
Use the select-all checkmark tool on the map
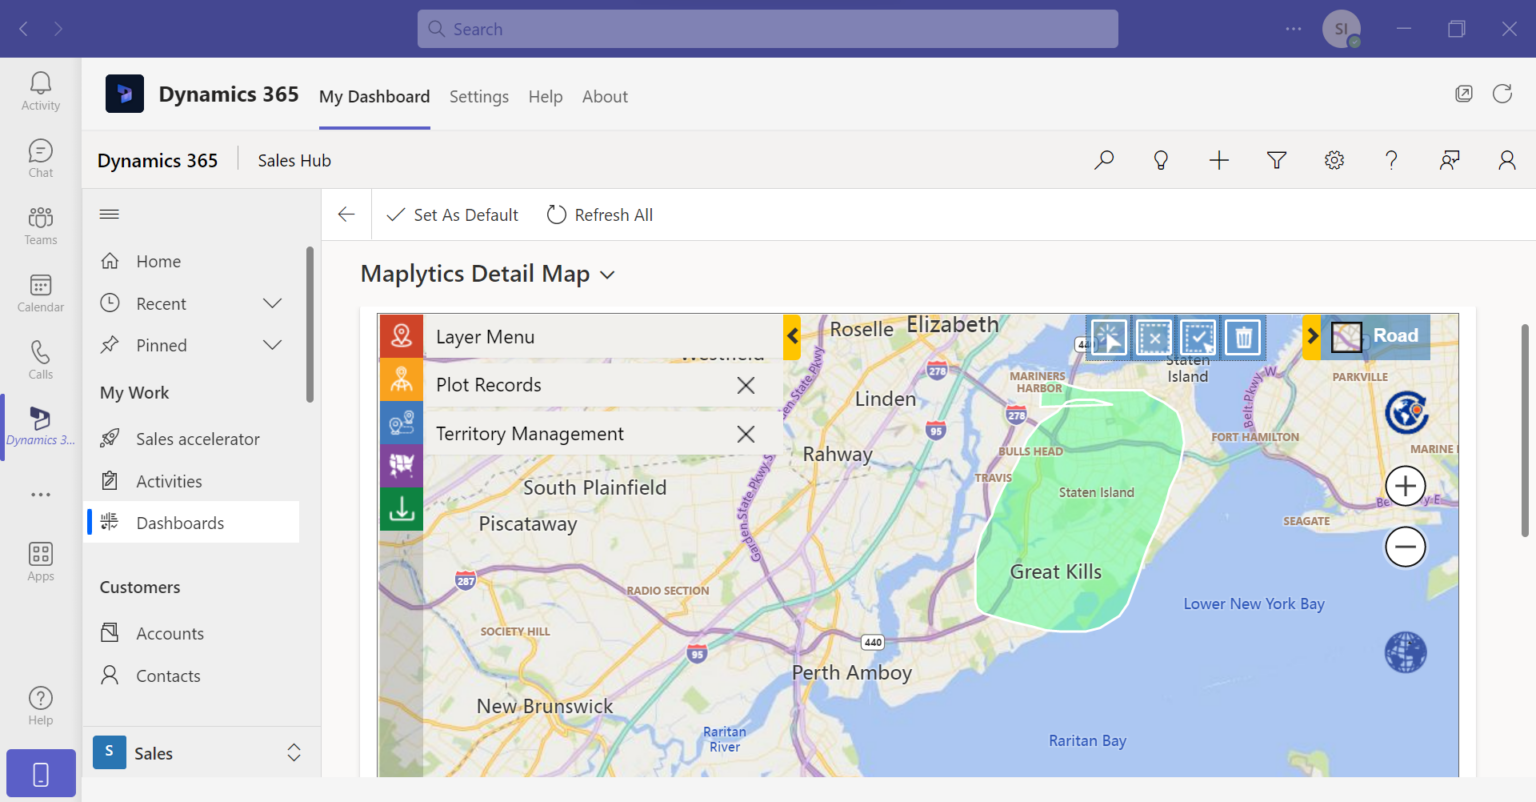click(1198, 337)
